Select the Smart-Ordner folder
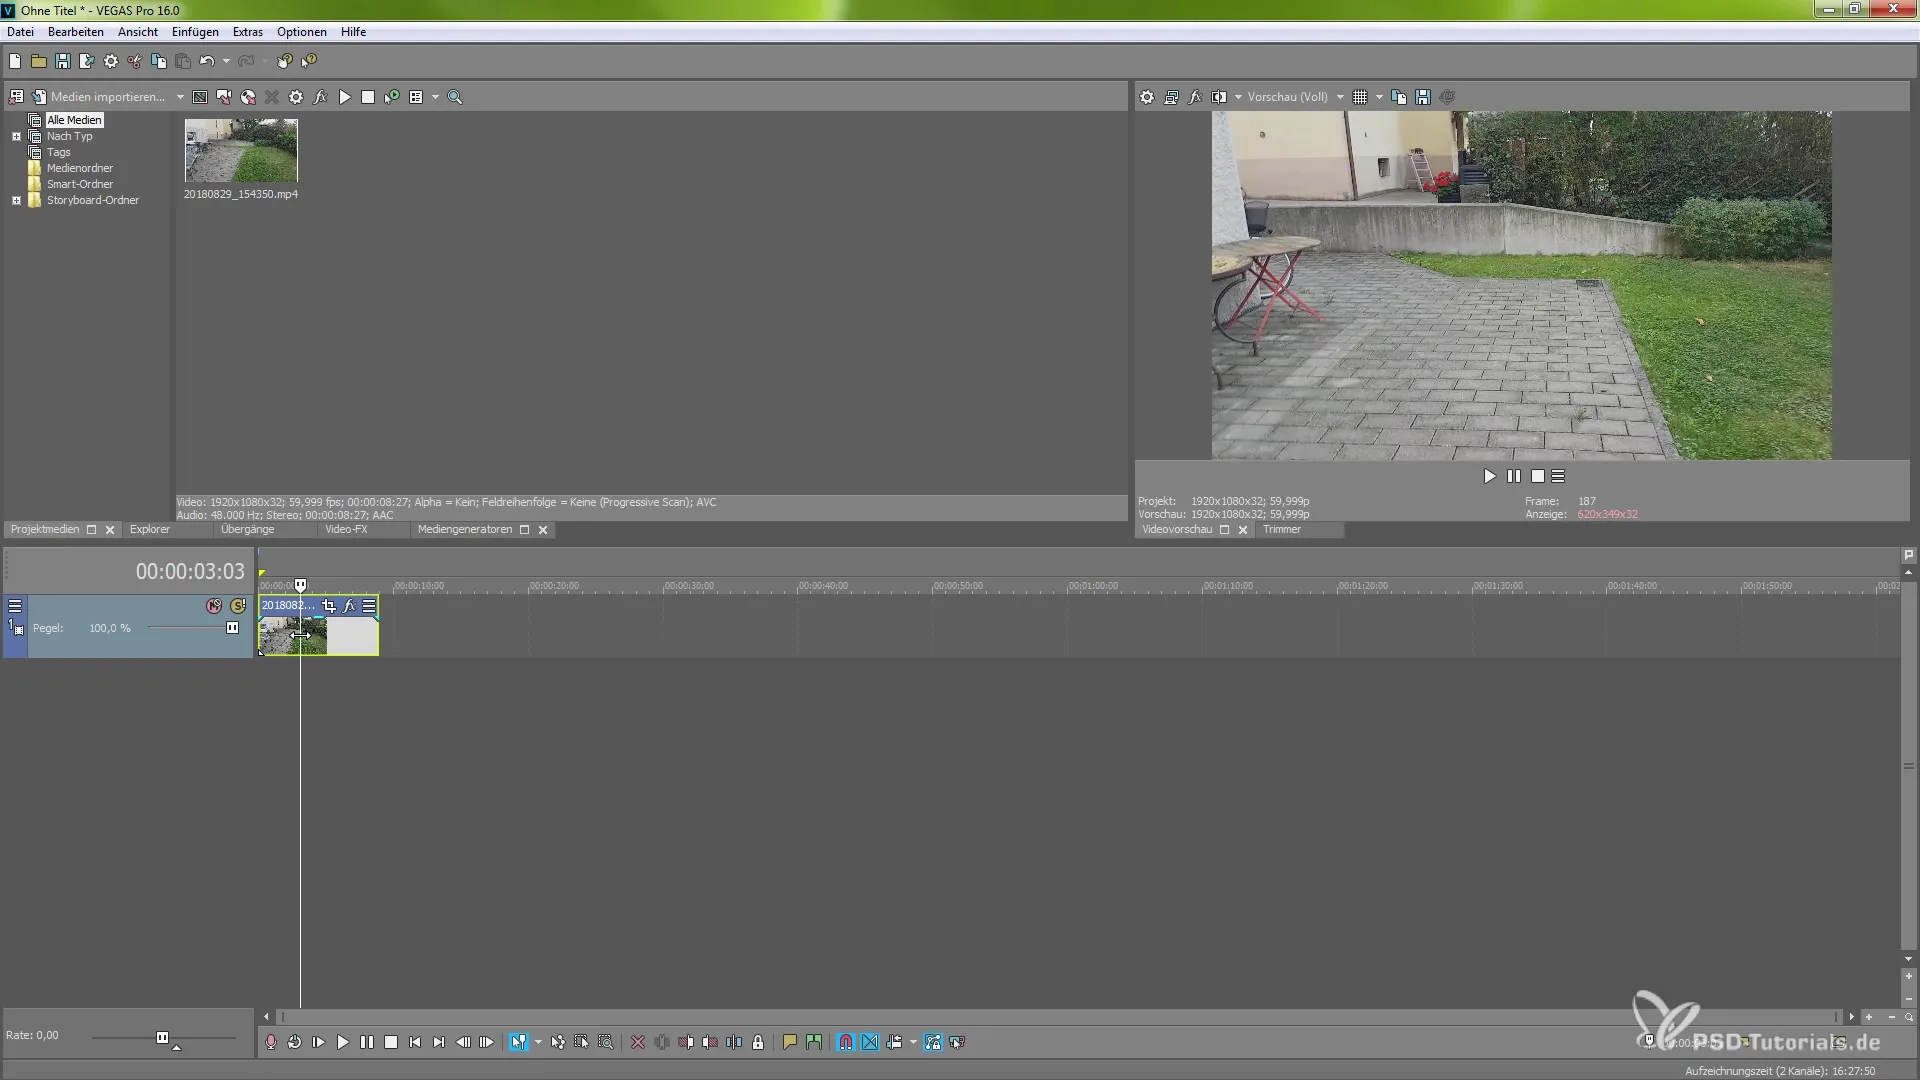The width and height of the screenshot is (1920, 1080). tap(80, 184)
